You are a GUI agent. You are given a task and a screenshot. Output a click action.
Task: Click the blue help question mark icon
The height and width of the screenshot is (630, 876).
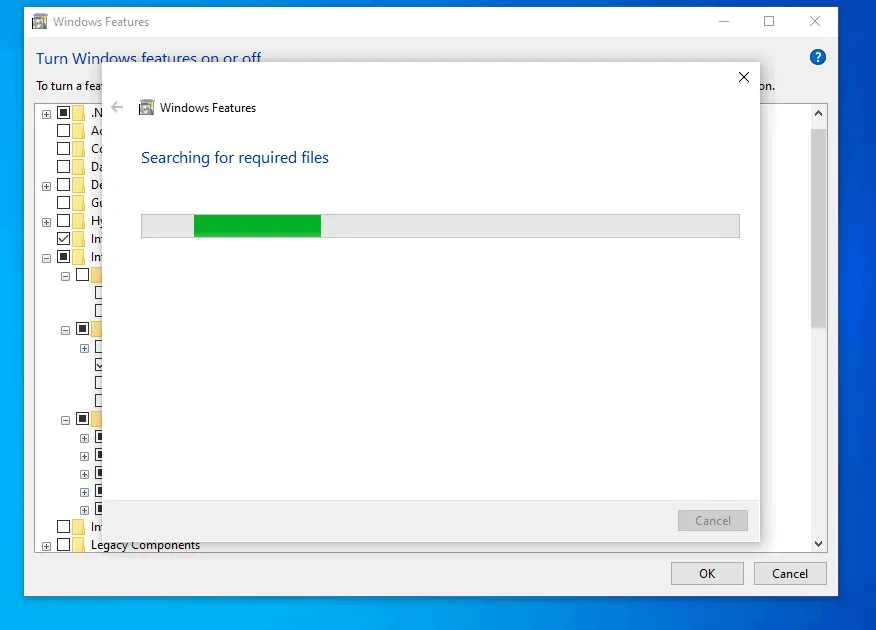pos(817,57)
